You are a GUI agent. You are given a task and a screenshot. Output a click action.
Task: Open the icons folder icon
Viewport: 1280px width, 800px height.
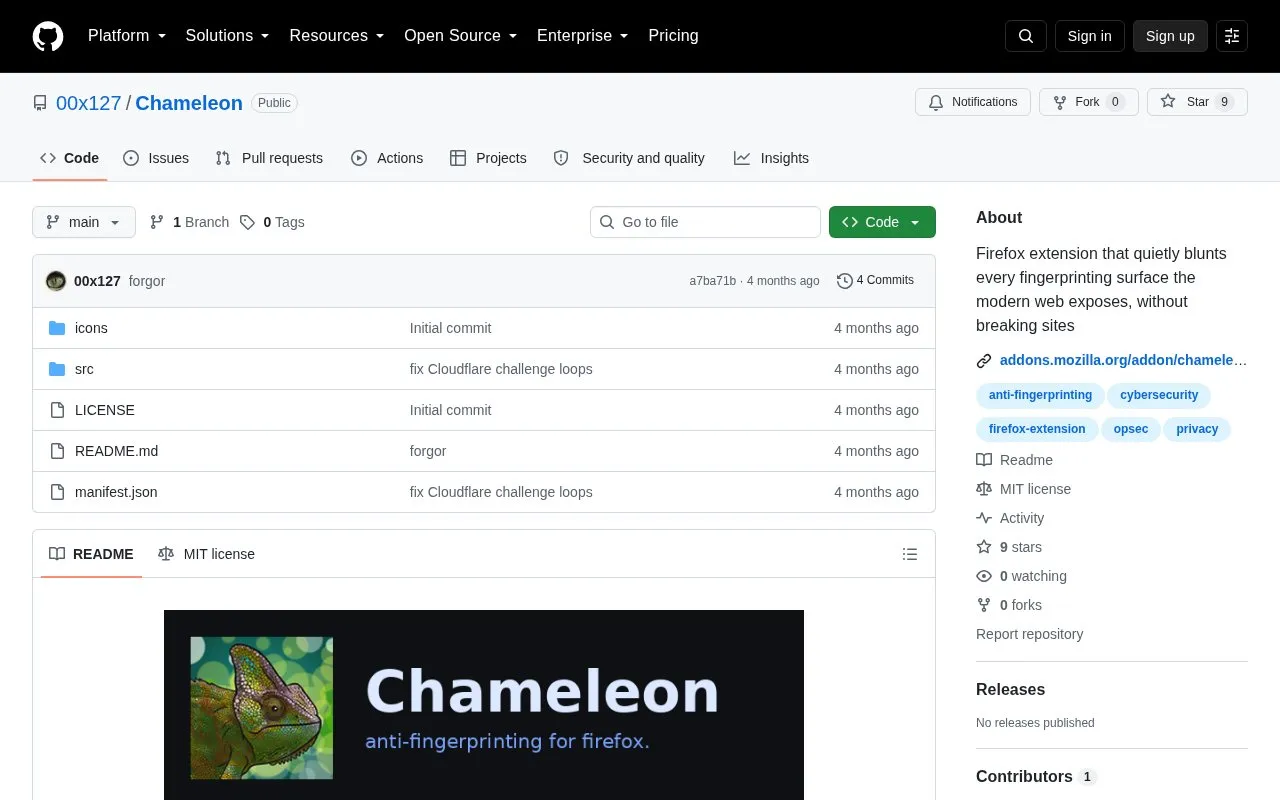click(57, 328)
